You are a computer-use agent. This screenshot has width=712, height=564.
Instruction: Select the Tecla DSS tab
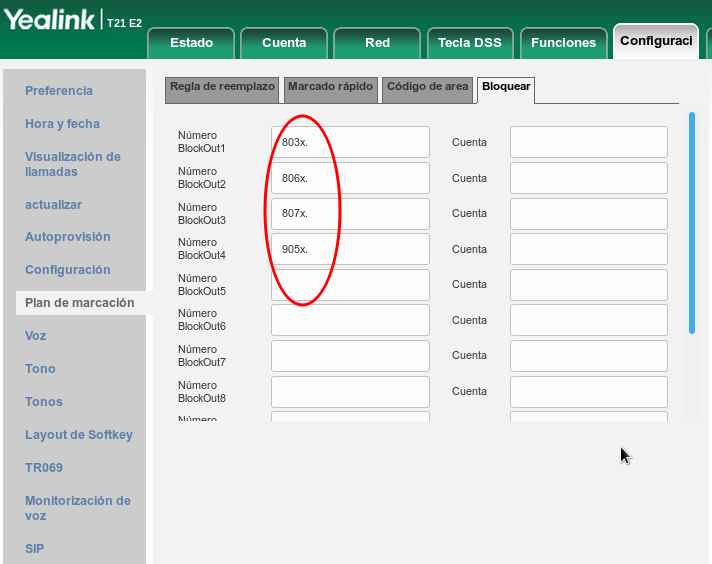(x=469, y=43)
